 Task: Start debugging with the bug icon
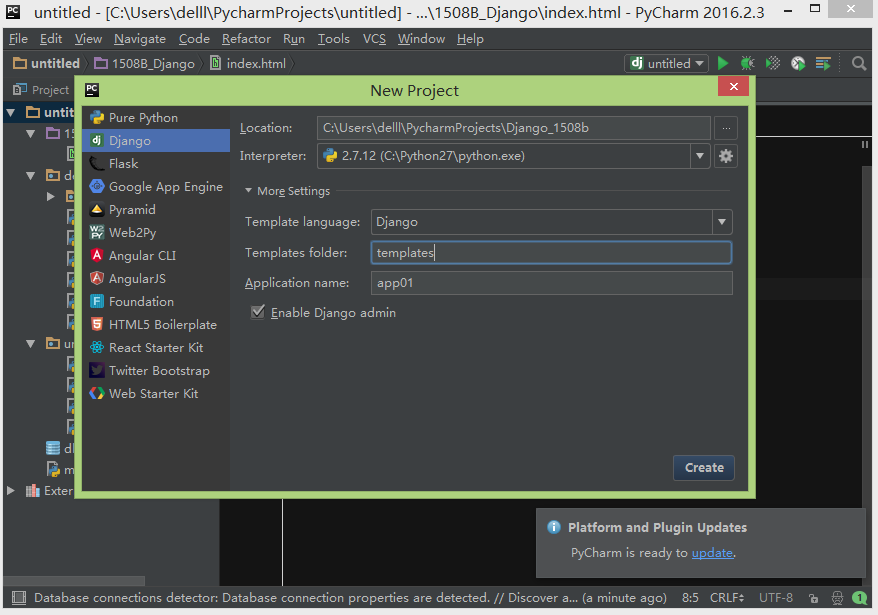click(x=748, y=63)
